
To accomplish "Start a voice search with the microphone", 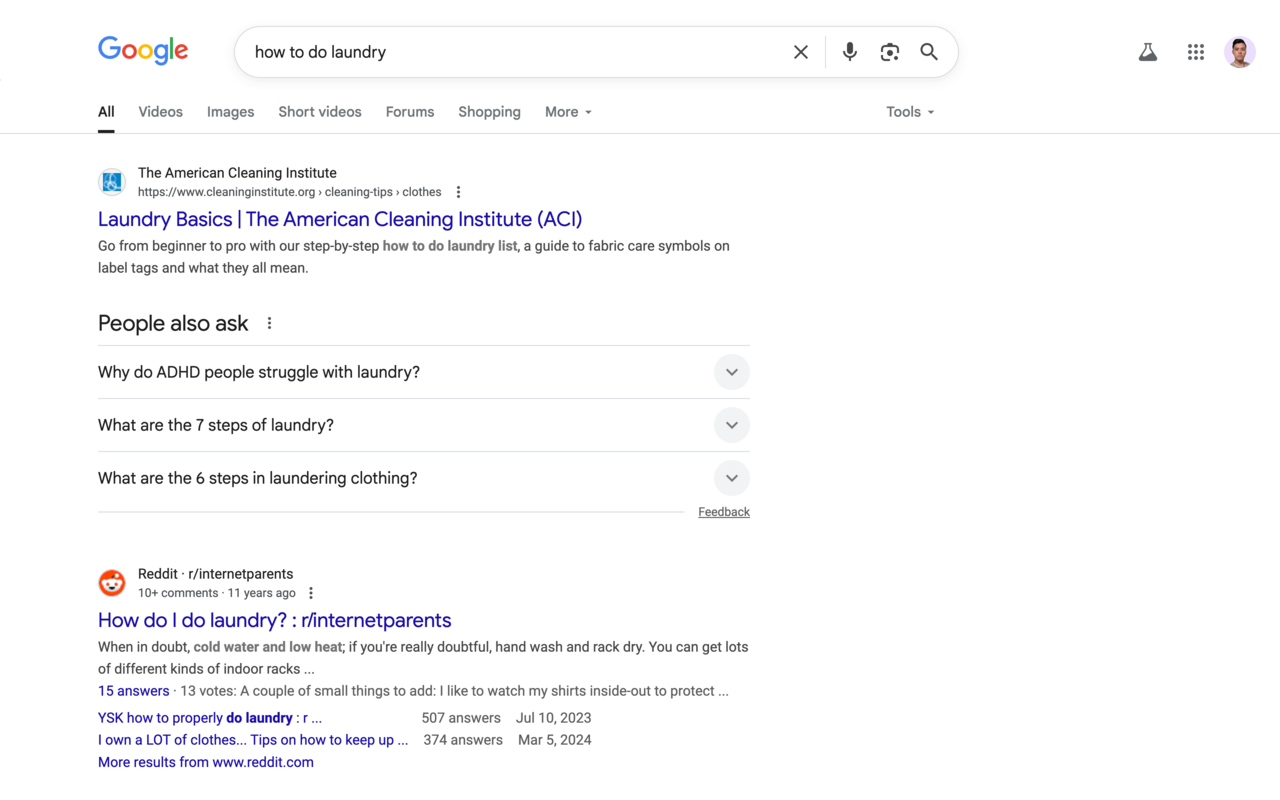I will [x=849, y=51].
